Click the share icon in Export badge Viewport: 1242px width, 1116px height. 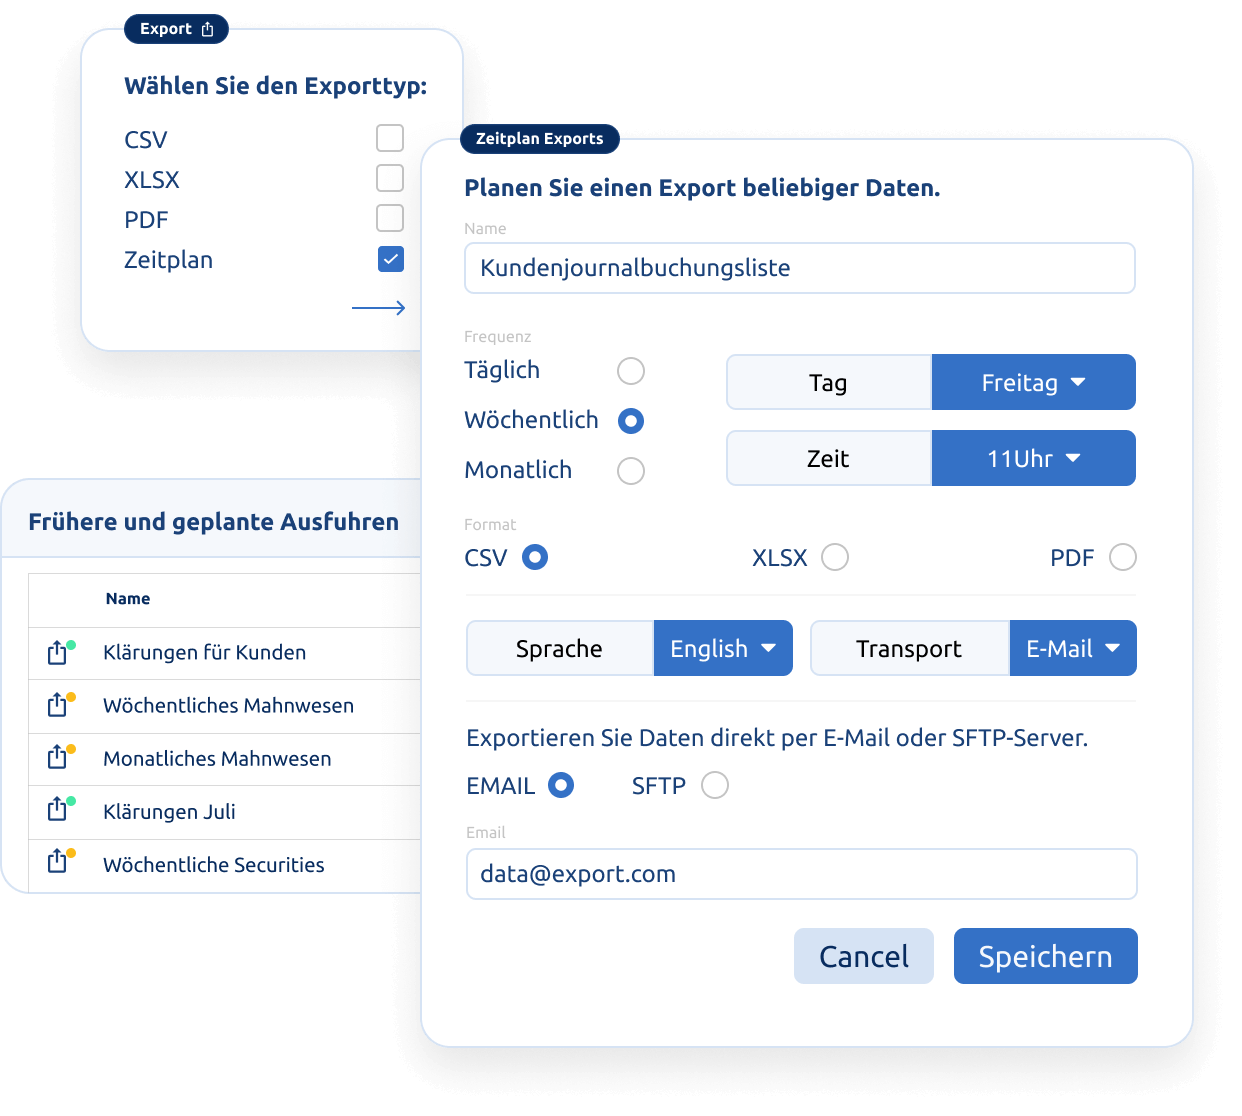207,29
